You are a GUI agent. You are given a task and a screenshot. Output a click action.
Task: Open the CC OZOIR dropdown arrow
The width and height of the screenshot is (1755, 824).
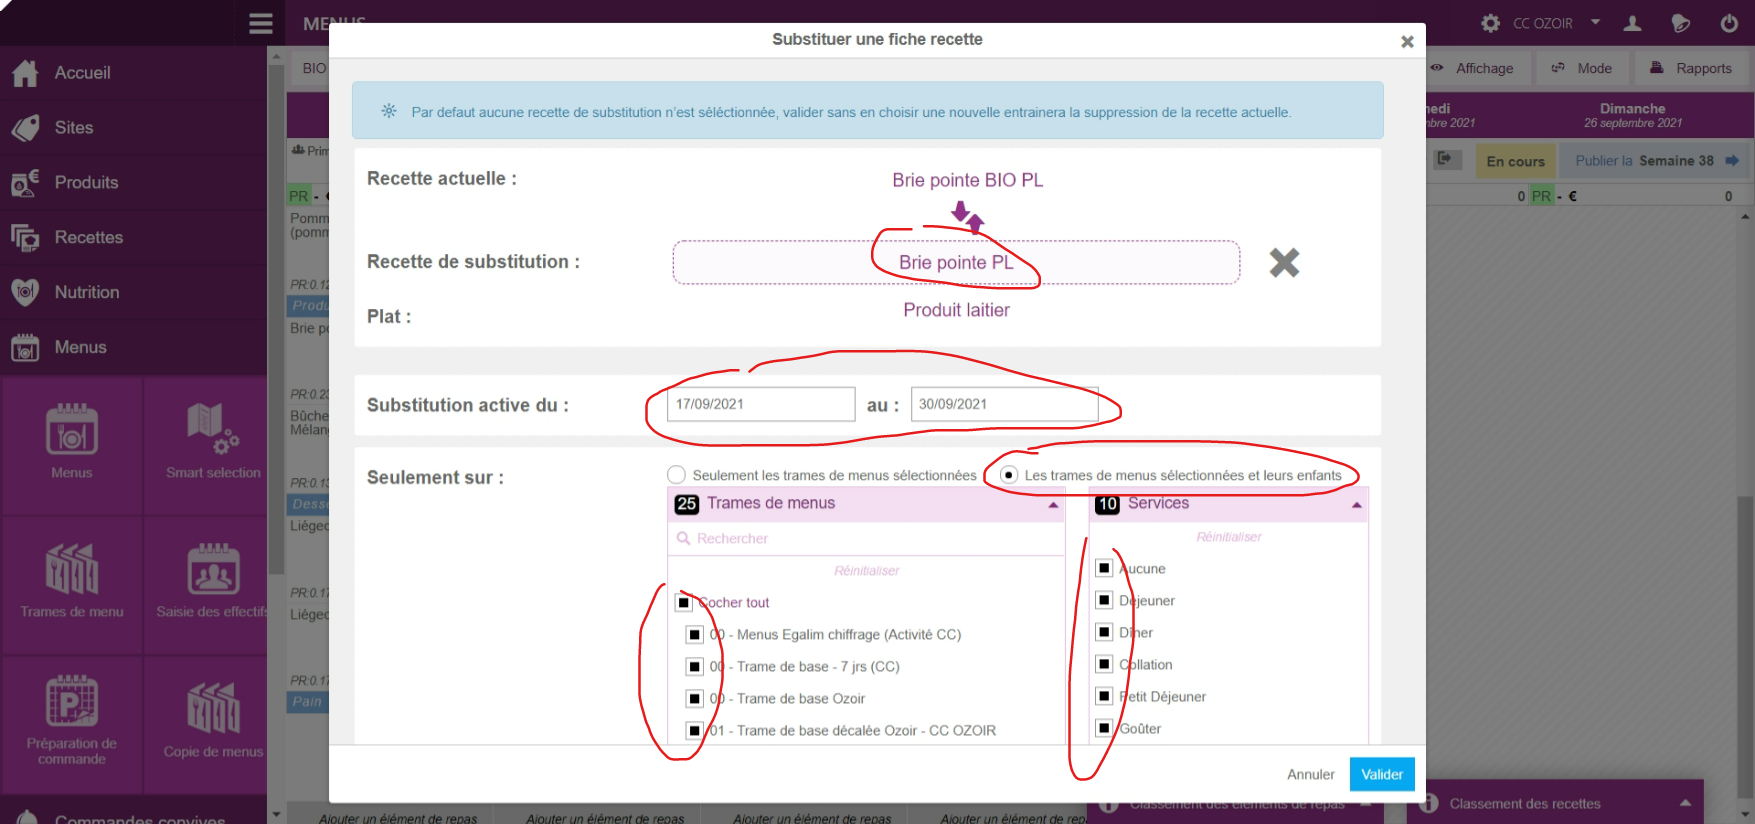click(1596, 22)
